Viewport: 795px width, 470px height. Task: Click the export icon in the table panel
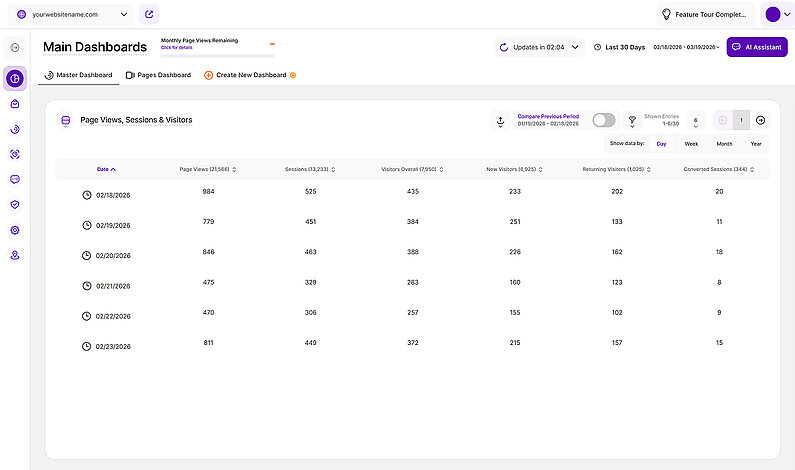click(500, 120)
